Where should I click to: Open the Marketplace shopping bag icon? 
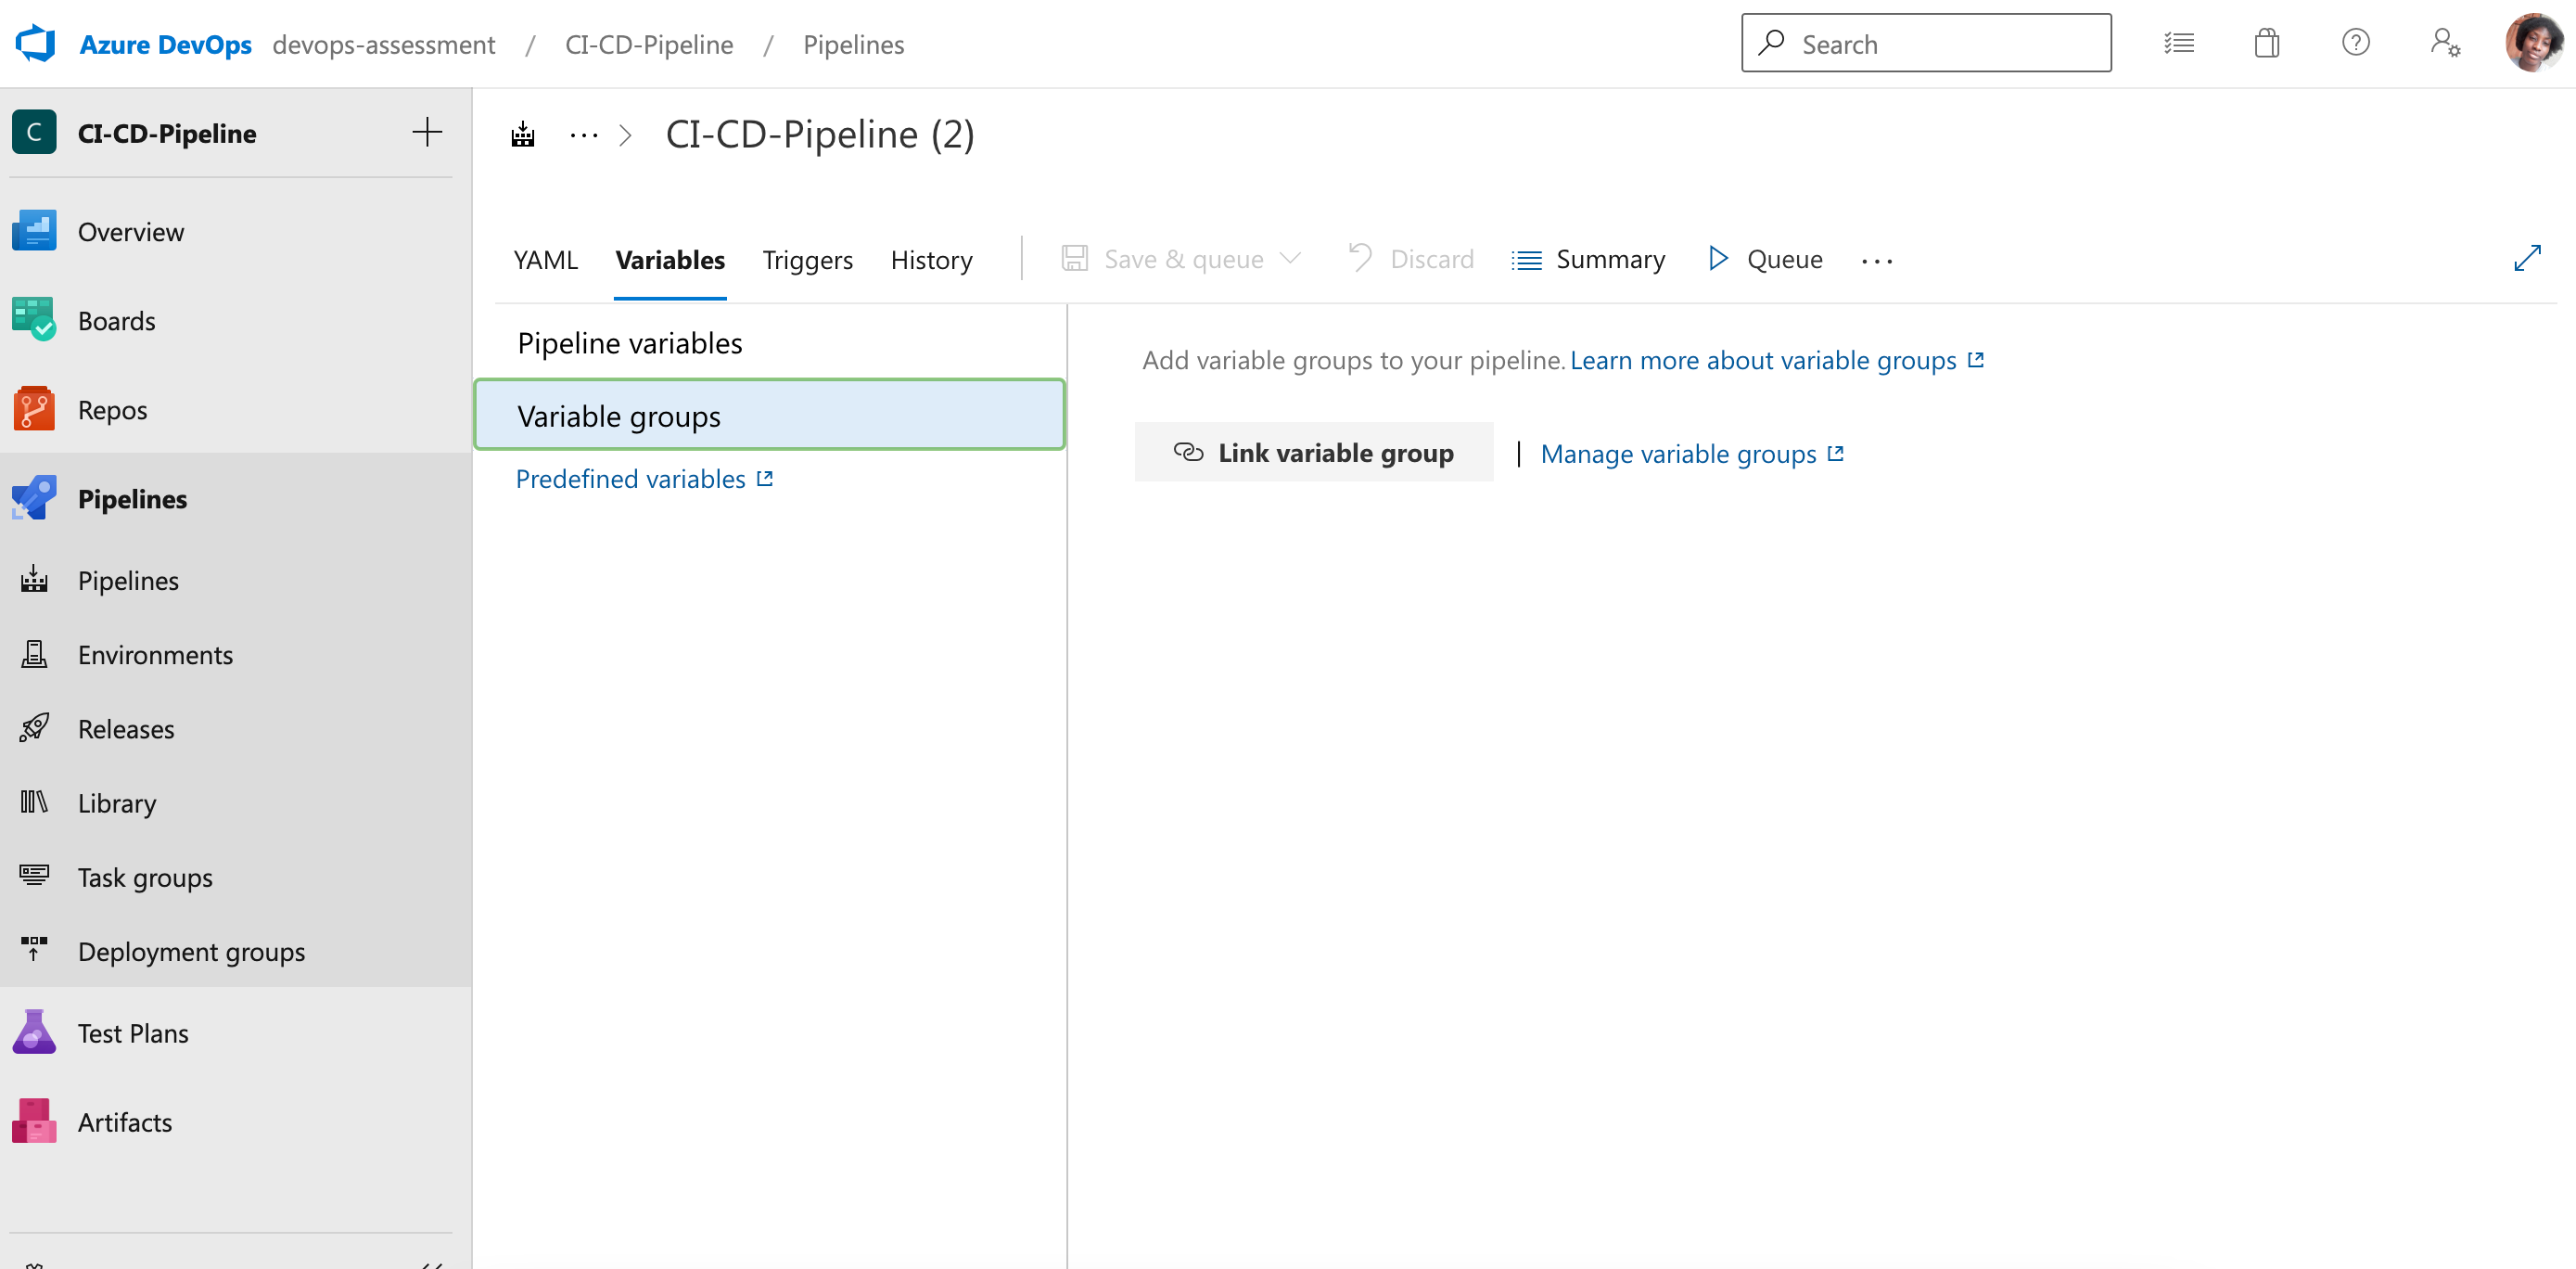[x=2266, y=42]
